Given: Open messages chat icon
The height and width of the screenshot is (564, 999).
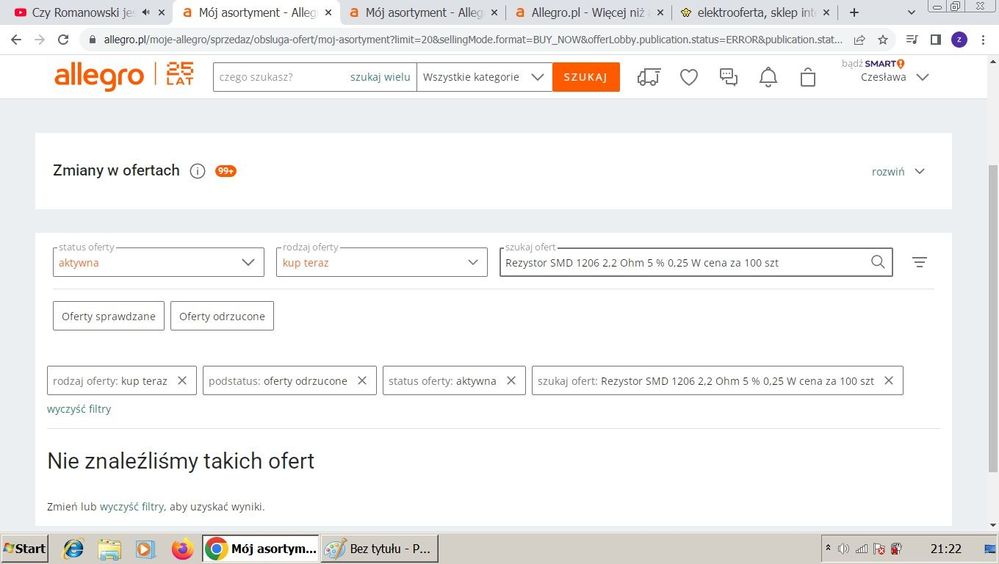Looking at the screenshot, I should (728, 77).
